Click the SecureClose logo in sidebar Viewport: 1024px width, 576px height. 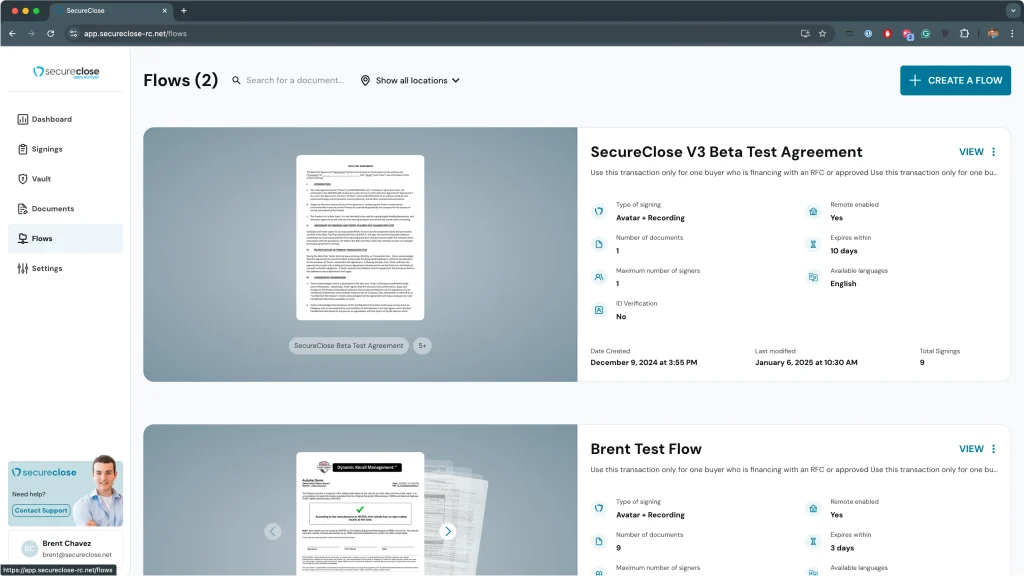point(66,72)
